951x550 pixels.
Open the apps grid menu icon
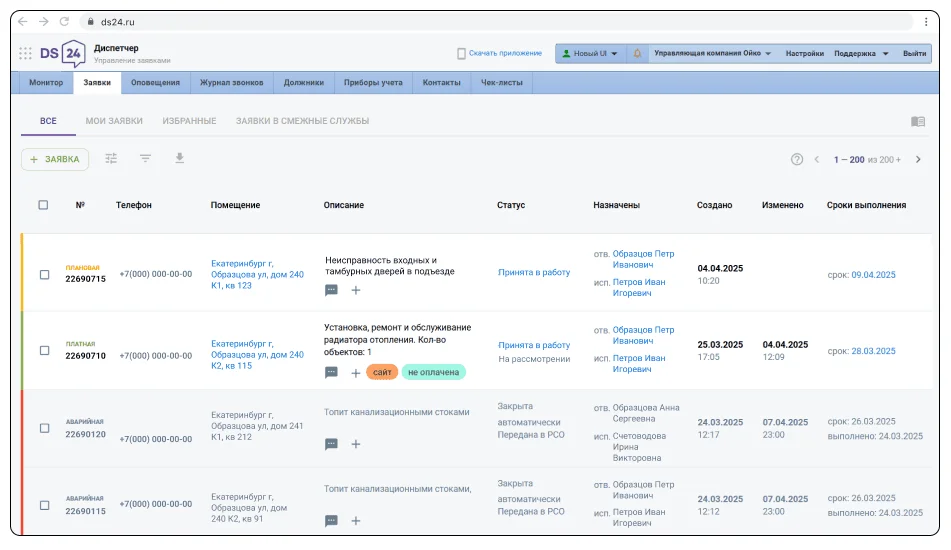click(x=25, y=53)
